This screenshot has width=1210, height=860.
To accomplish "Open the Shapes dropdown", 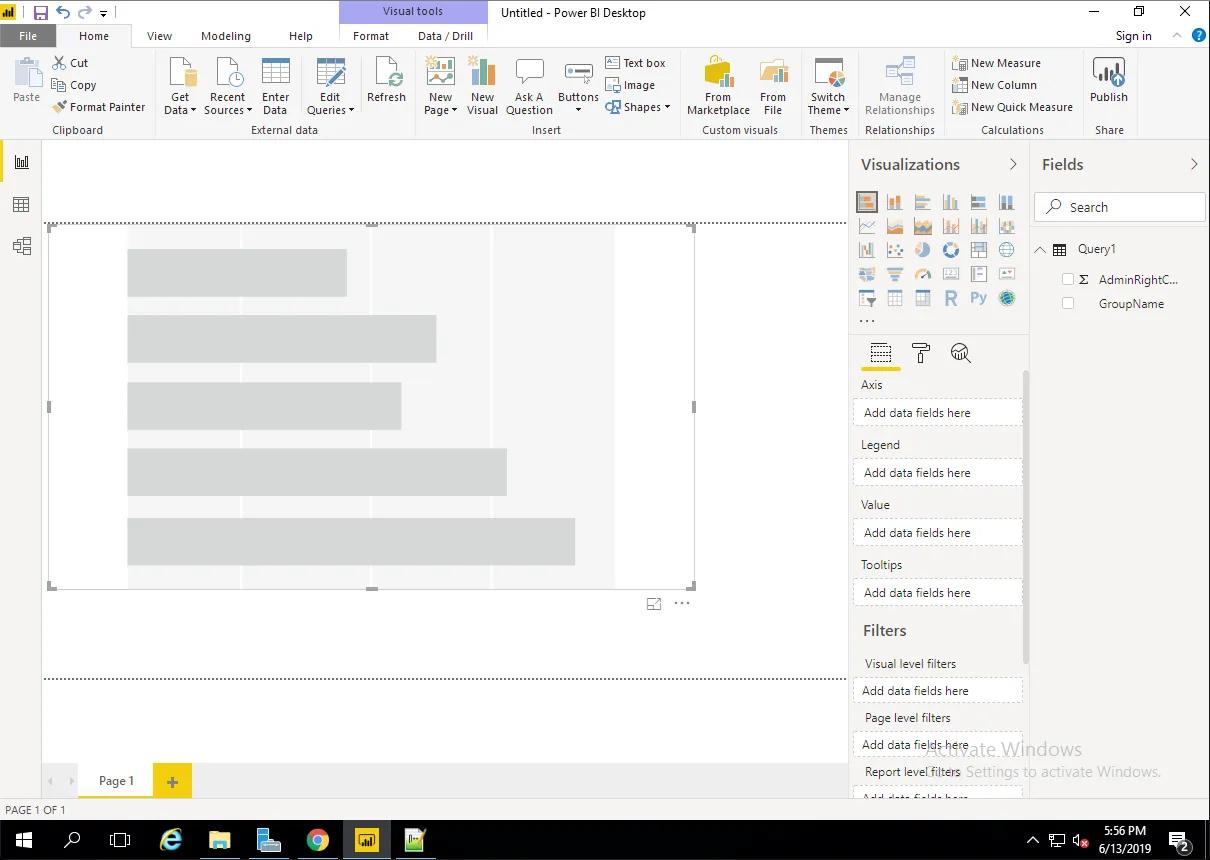I will (x=638, y=107).
